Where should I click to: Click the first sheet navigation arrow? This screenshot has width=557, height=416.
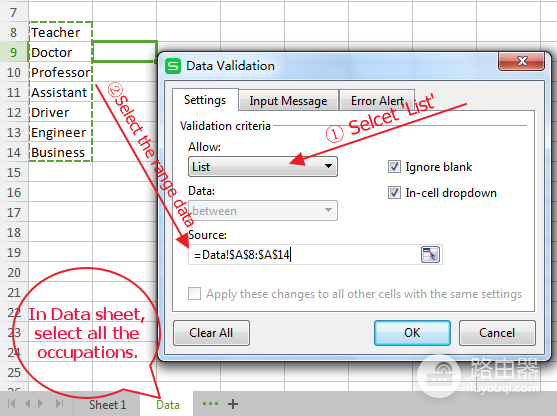click(x=11, y=404)
